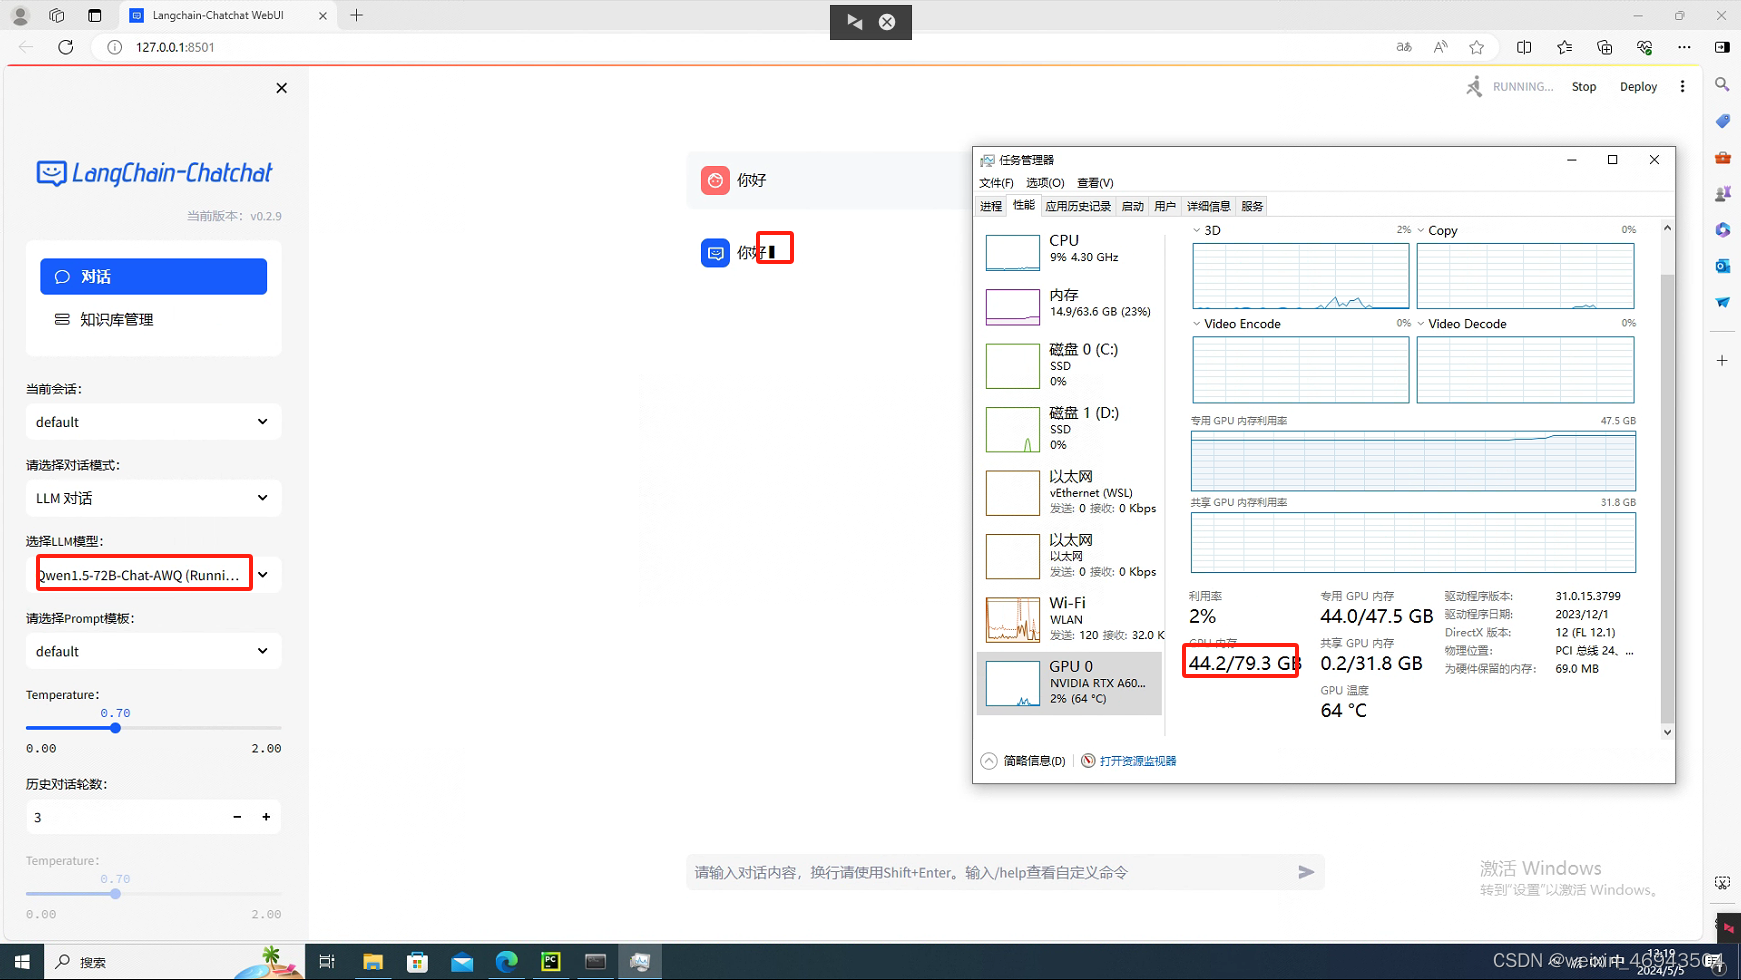Select 对话 in sidebar menu
Viewport: 1741px width, 980px height.
pos(153,277)
